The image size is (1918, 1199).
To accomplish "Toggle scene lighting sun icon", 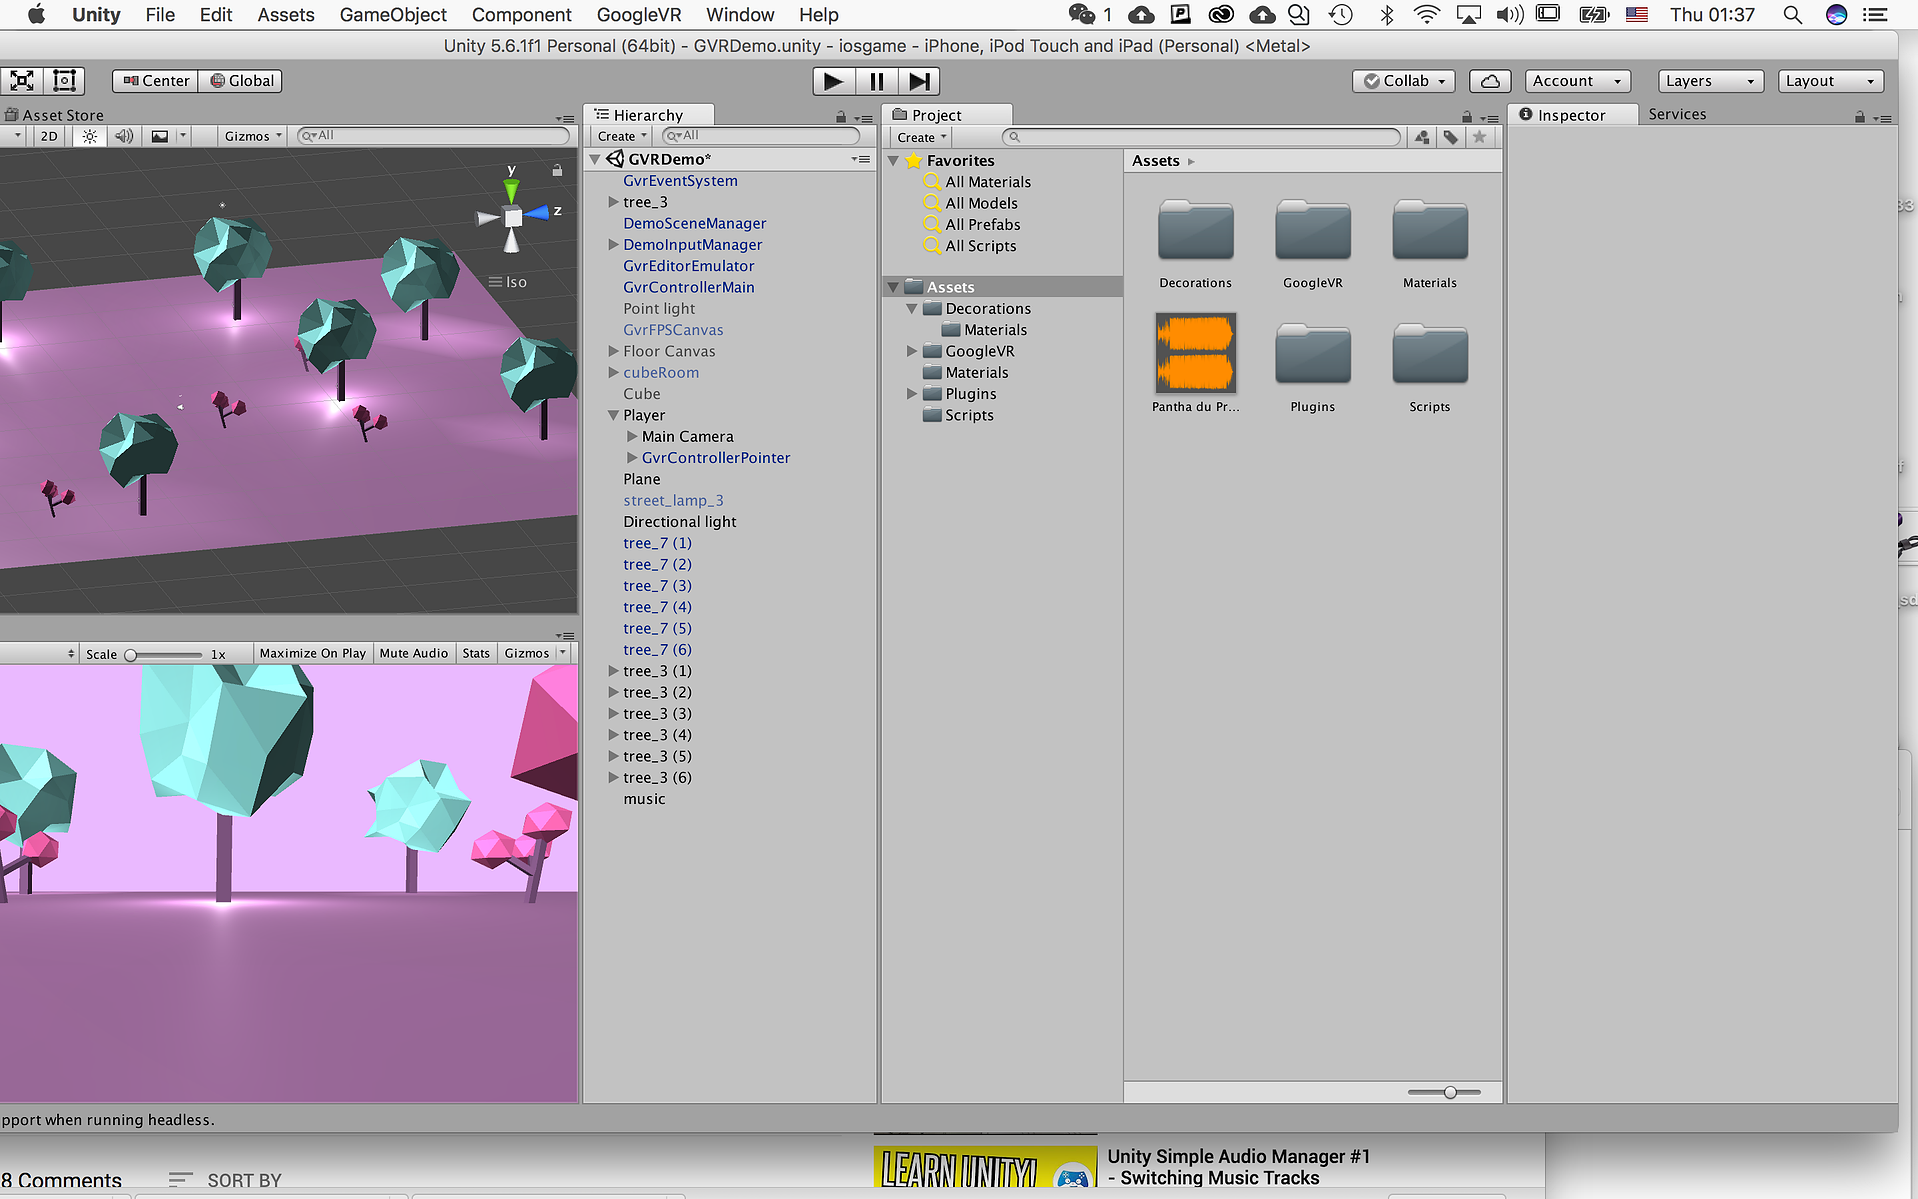I will pyautogui.click(x=90, y=136).
